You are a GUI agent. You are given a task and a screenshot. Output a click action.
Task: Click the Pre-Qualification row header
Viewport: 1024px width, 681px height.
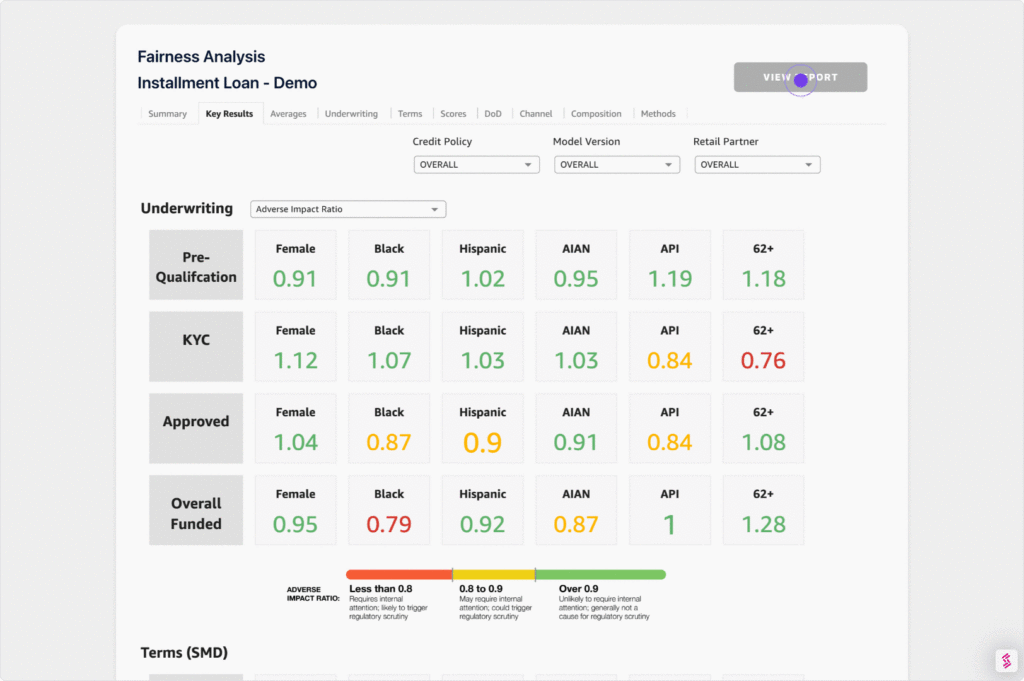coord(196,266)
